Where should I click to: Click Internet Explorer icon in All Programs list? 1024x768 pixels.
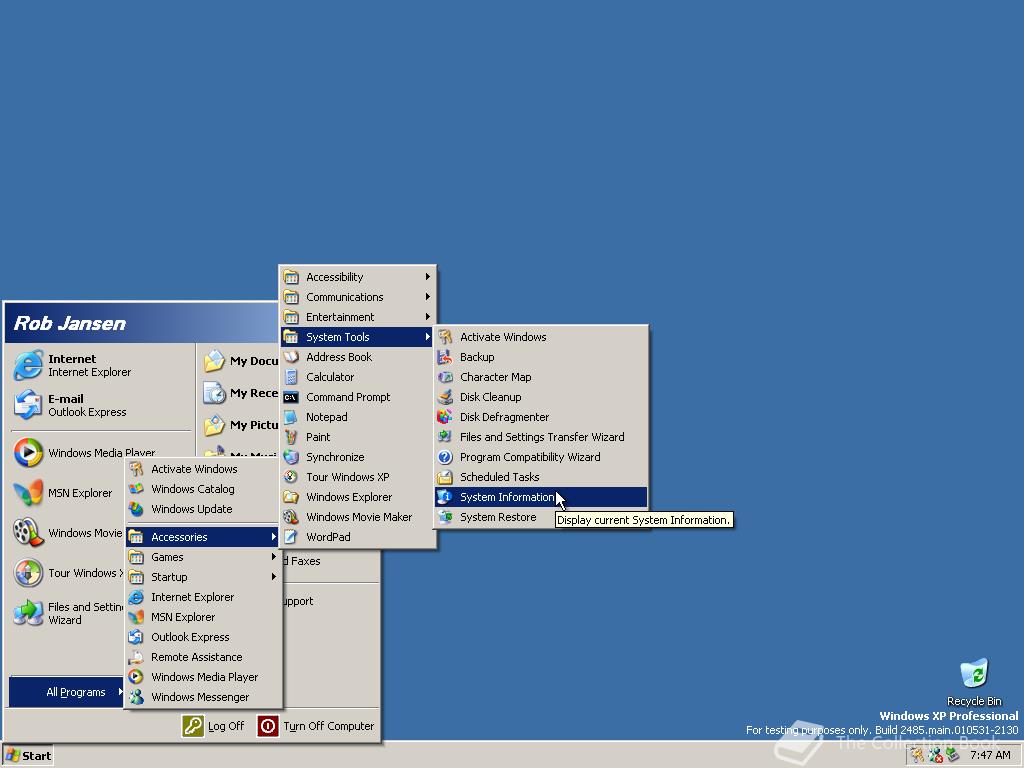pos(136,597)
